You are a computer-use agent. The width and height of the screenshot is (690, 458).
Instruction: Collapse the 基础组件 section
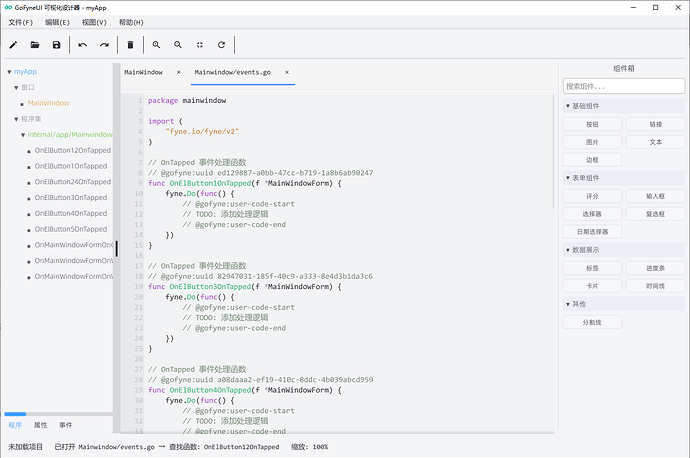pos(568,106)
